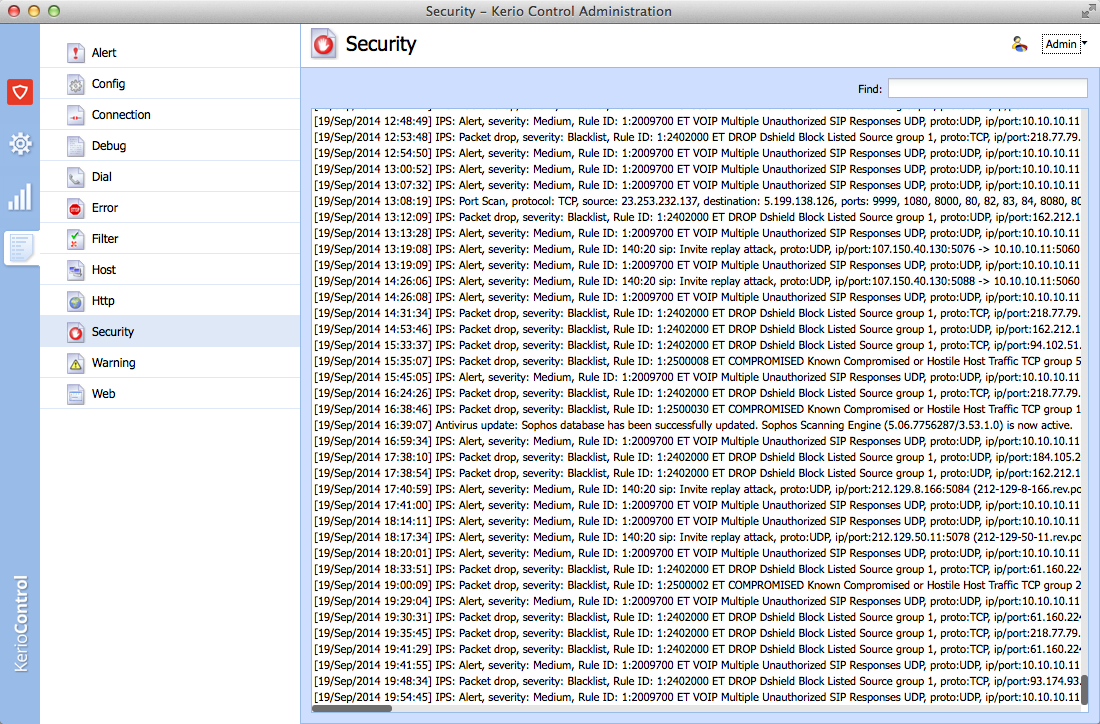This screenshot has height=724, width=1100.
Task: Click the Security header hand icon
Action: pos(324,44)
